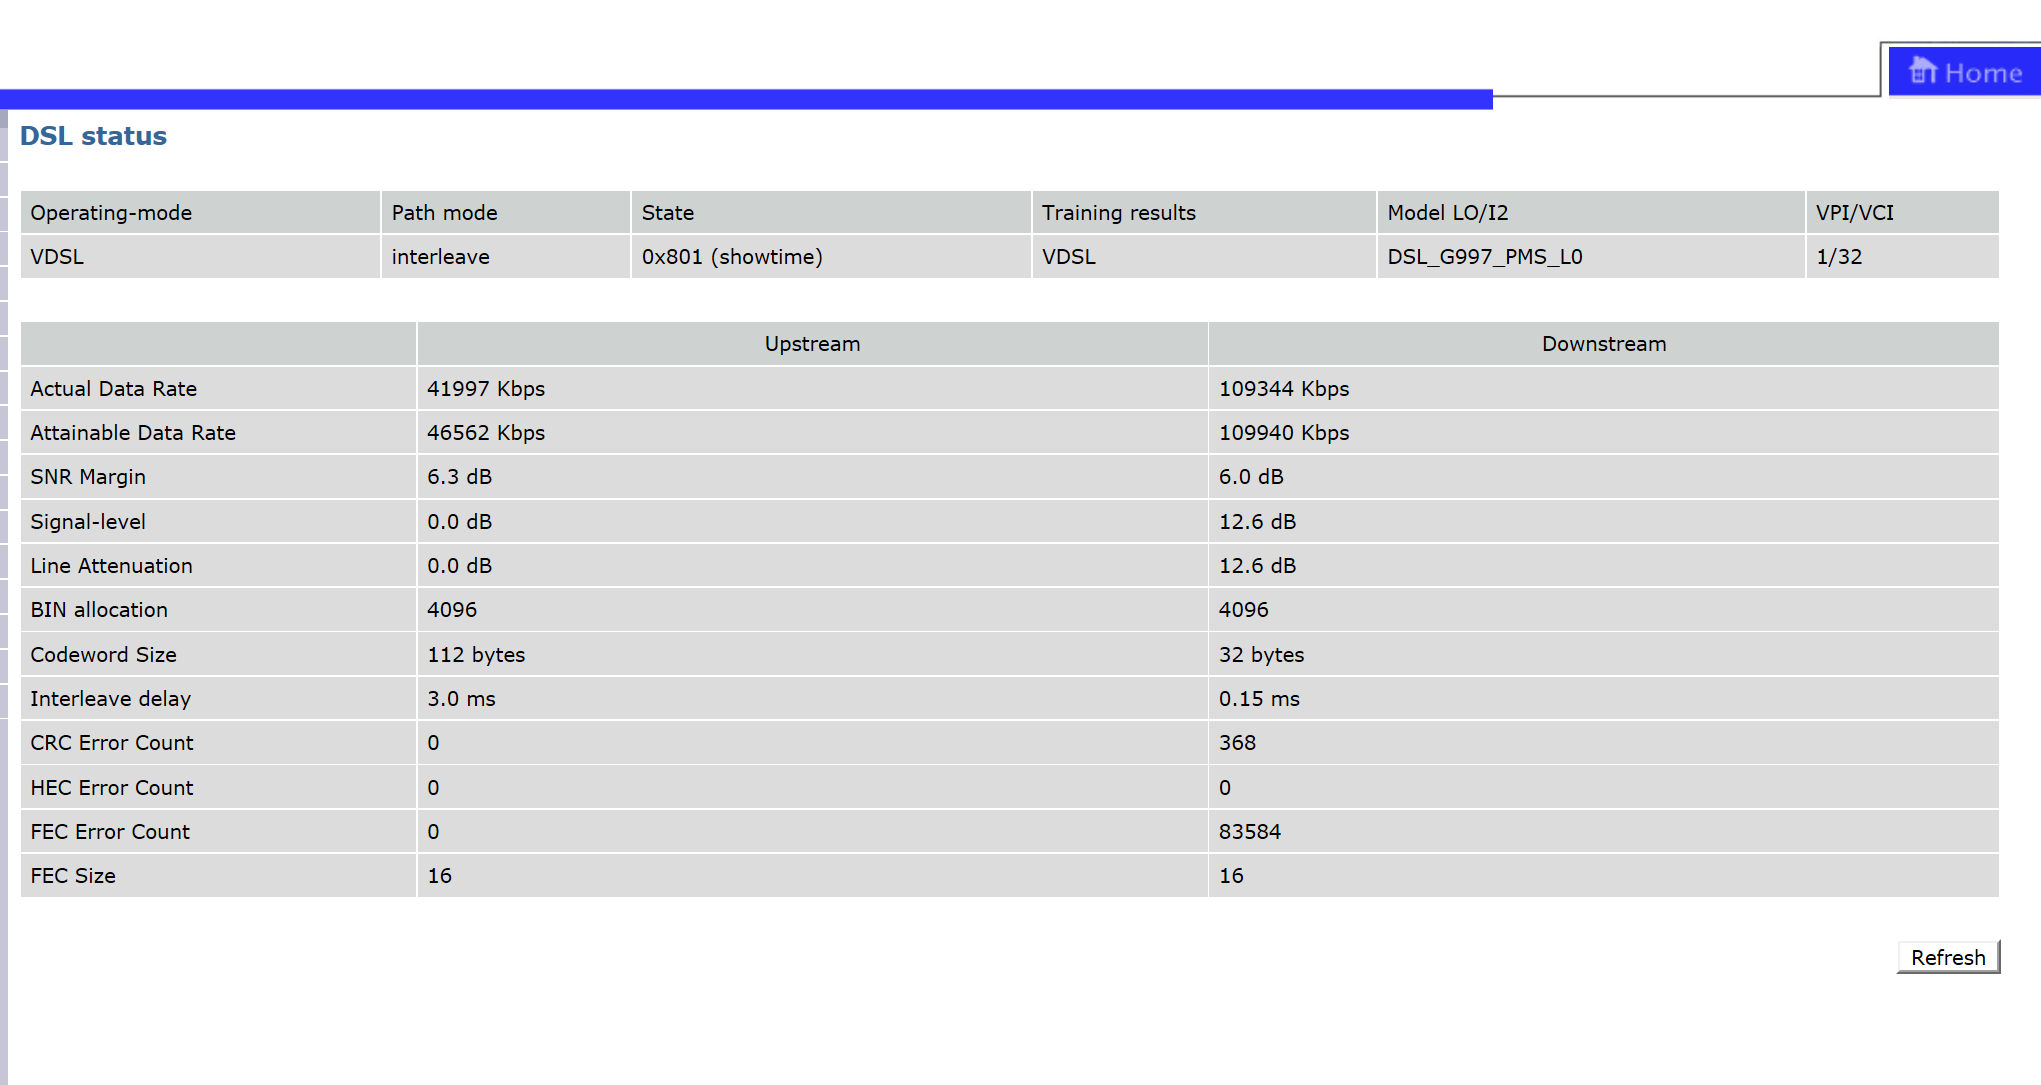Select the DSL_G997_PMS_L0 model value

pos(1484,257)
